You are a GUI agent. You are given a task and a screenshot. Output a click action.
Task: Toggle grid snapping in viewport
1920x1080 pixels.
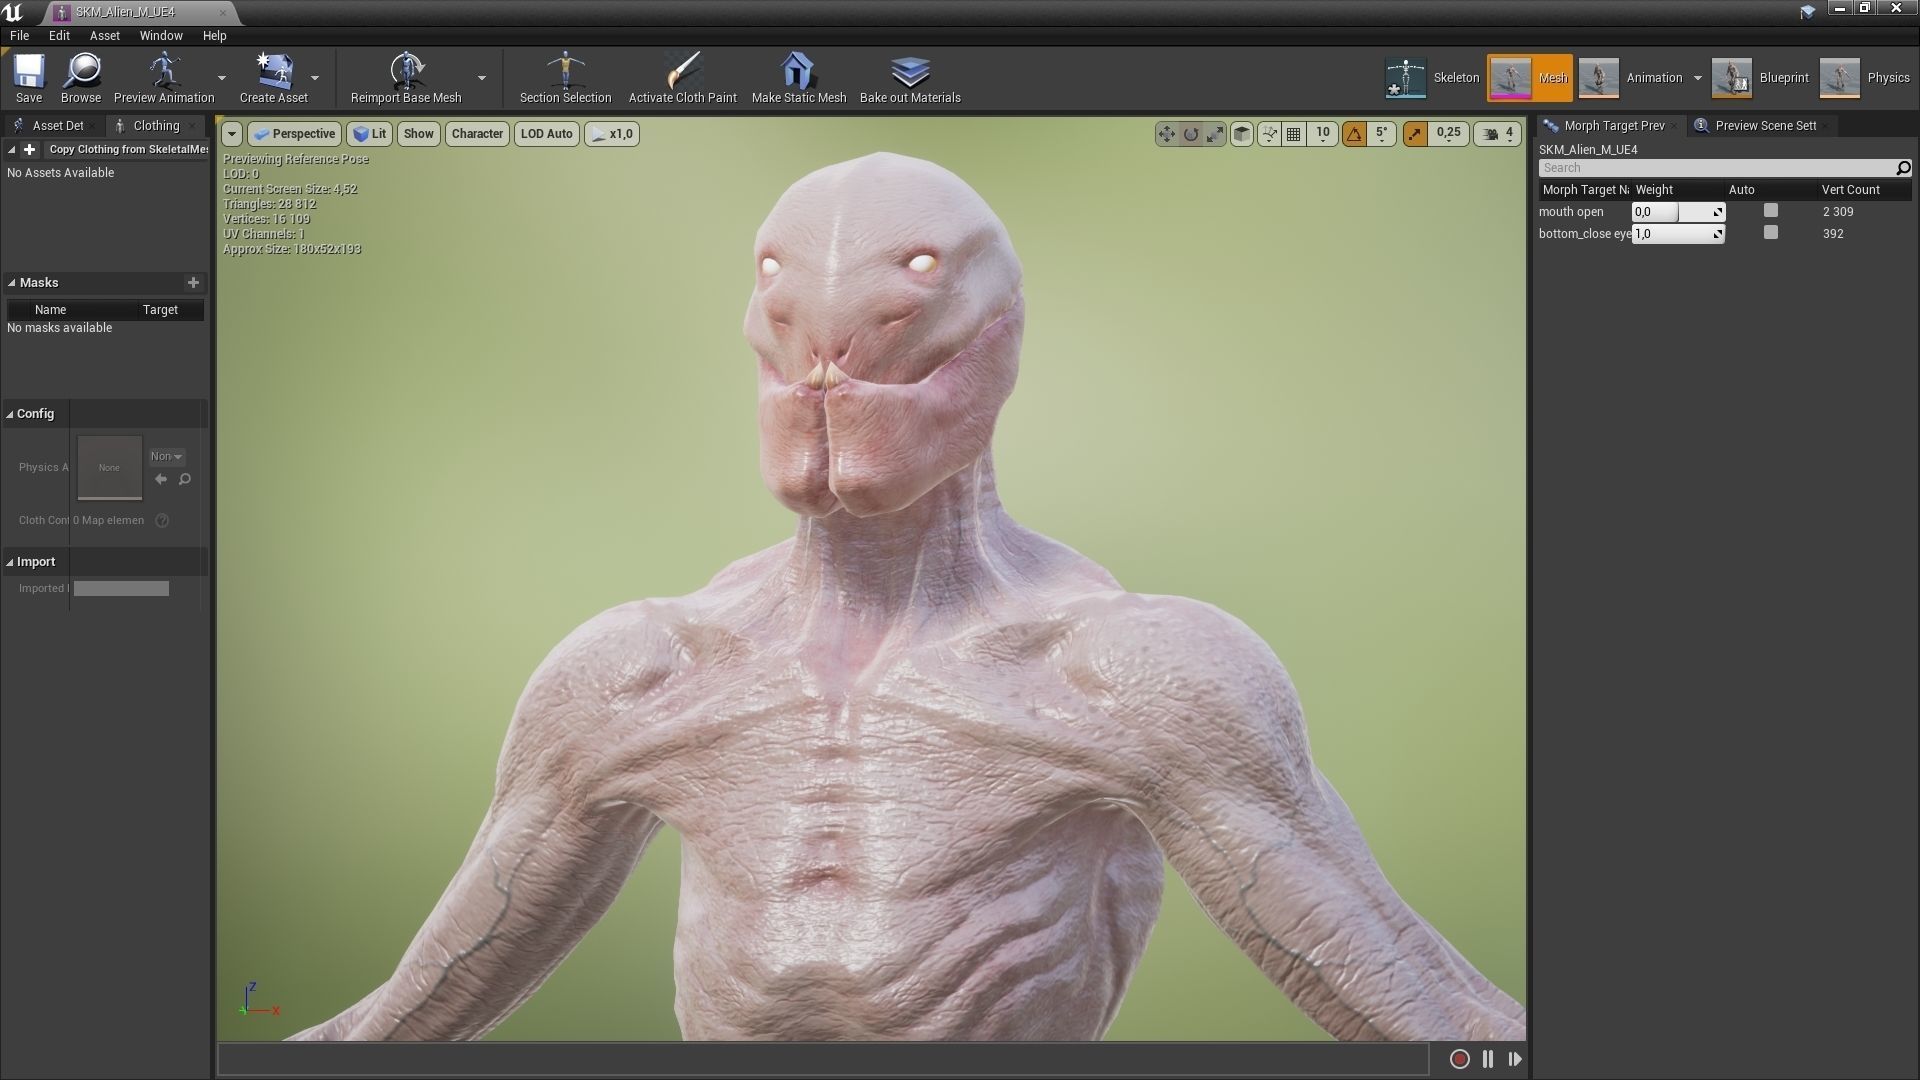point(1293,134)
